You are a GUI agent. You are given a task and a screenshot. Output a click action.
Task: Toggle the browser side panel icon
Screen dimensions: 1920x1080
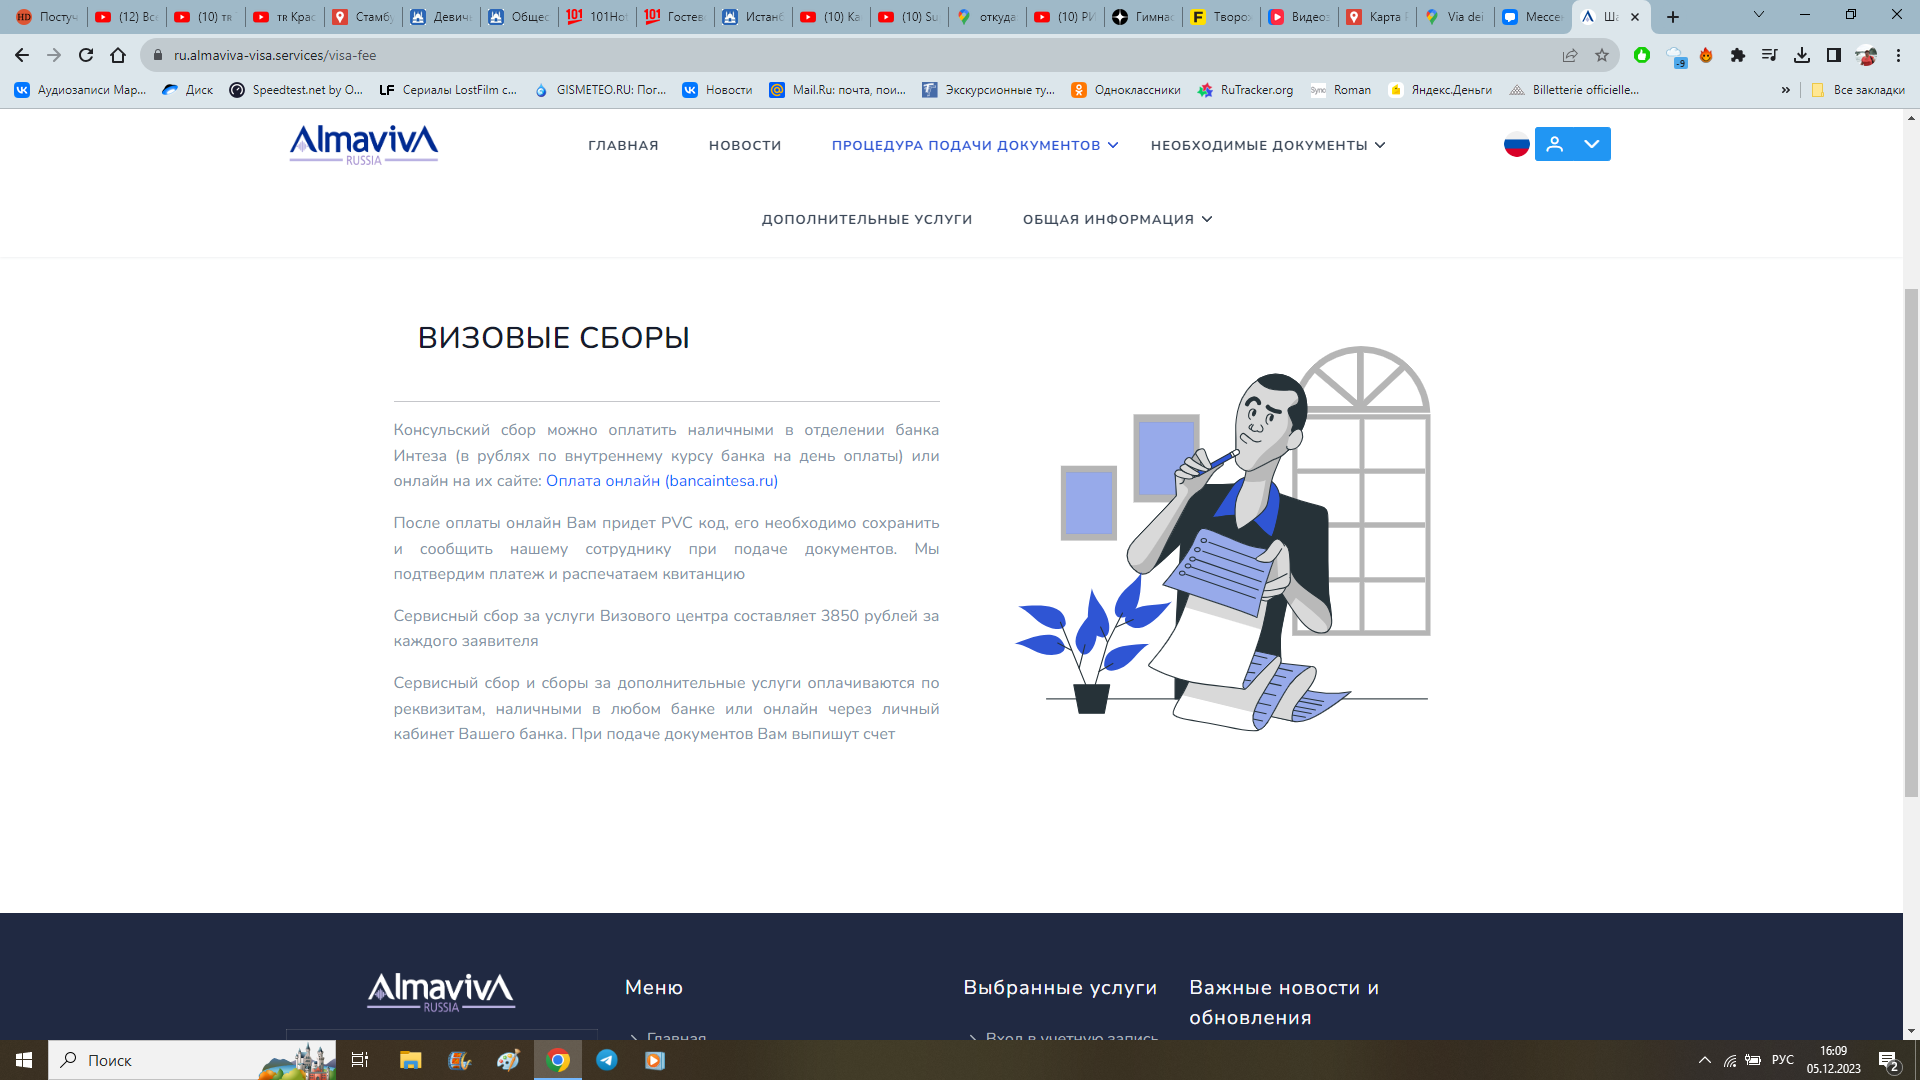click(x=1834, y=56)
